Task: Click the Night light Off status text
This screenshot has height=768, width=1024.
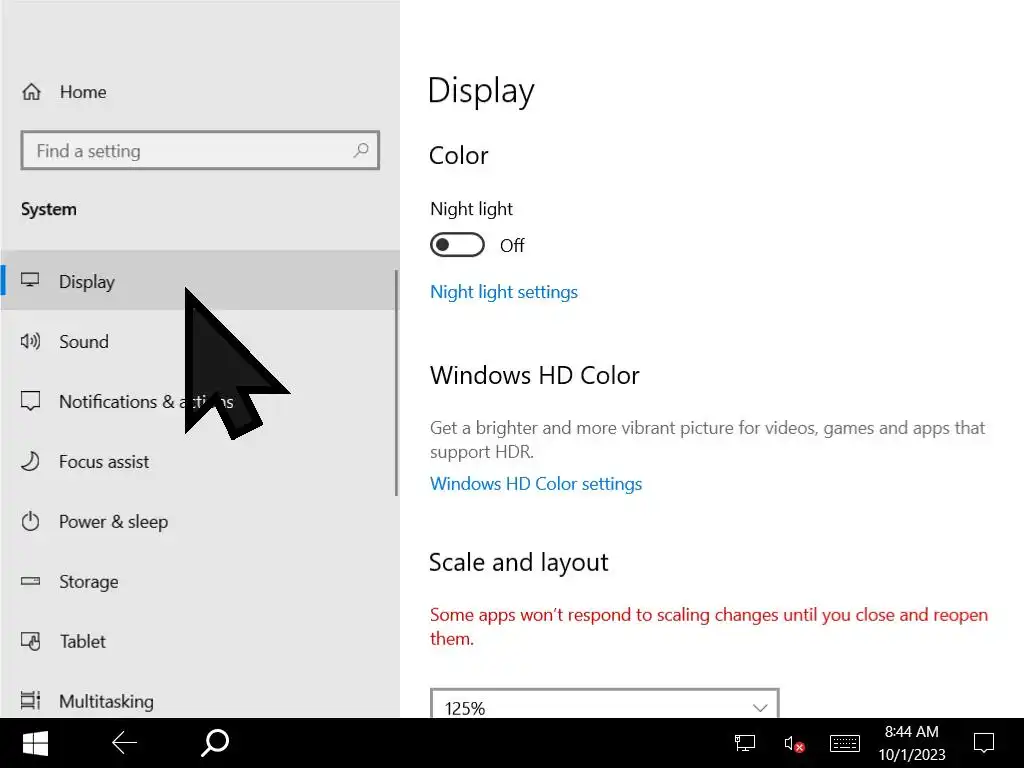Action: click(x=512, y=246)
